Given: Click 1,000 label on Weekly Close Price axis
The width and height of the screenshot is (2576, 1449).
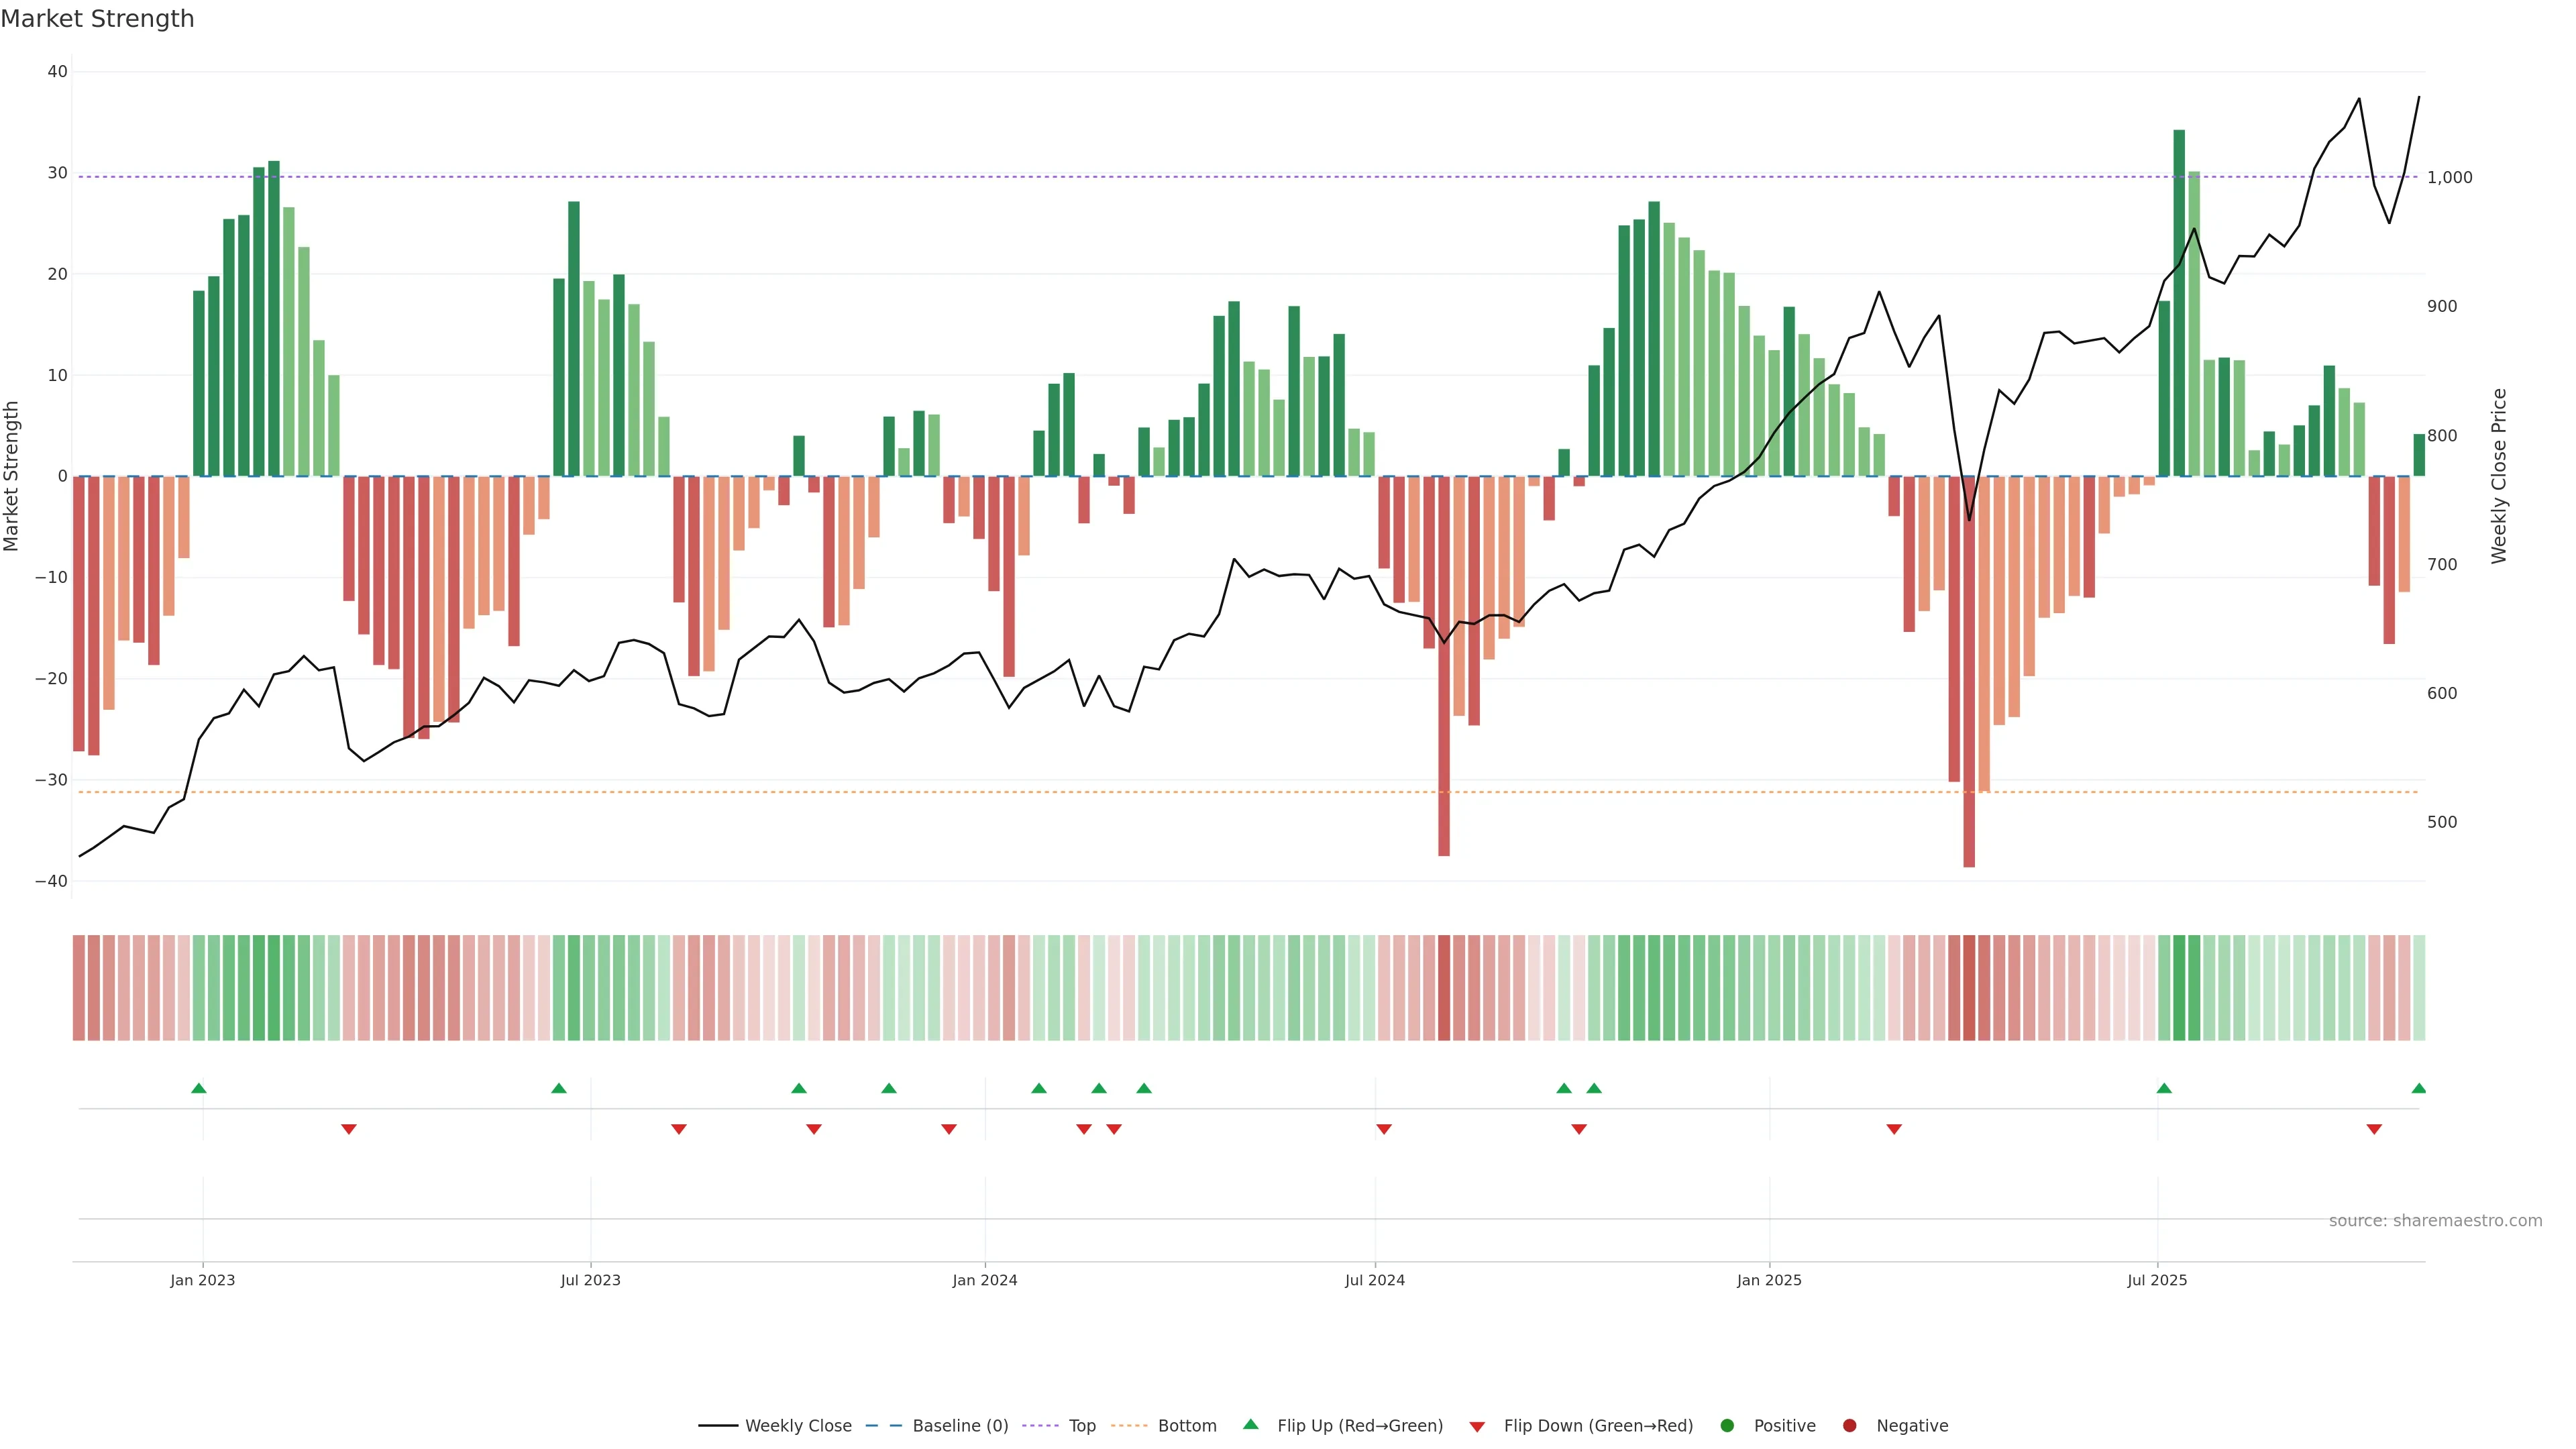Looking at the screenshot, I should tap(2449, 177).
